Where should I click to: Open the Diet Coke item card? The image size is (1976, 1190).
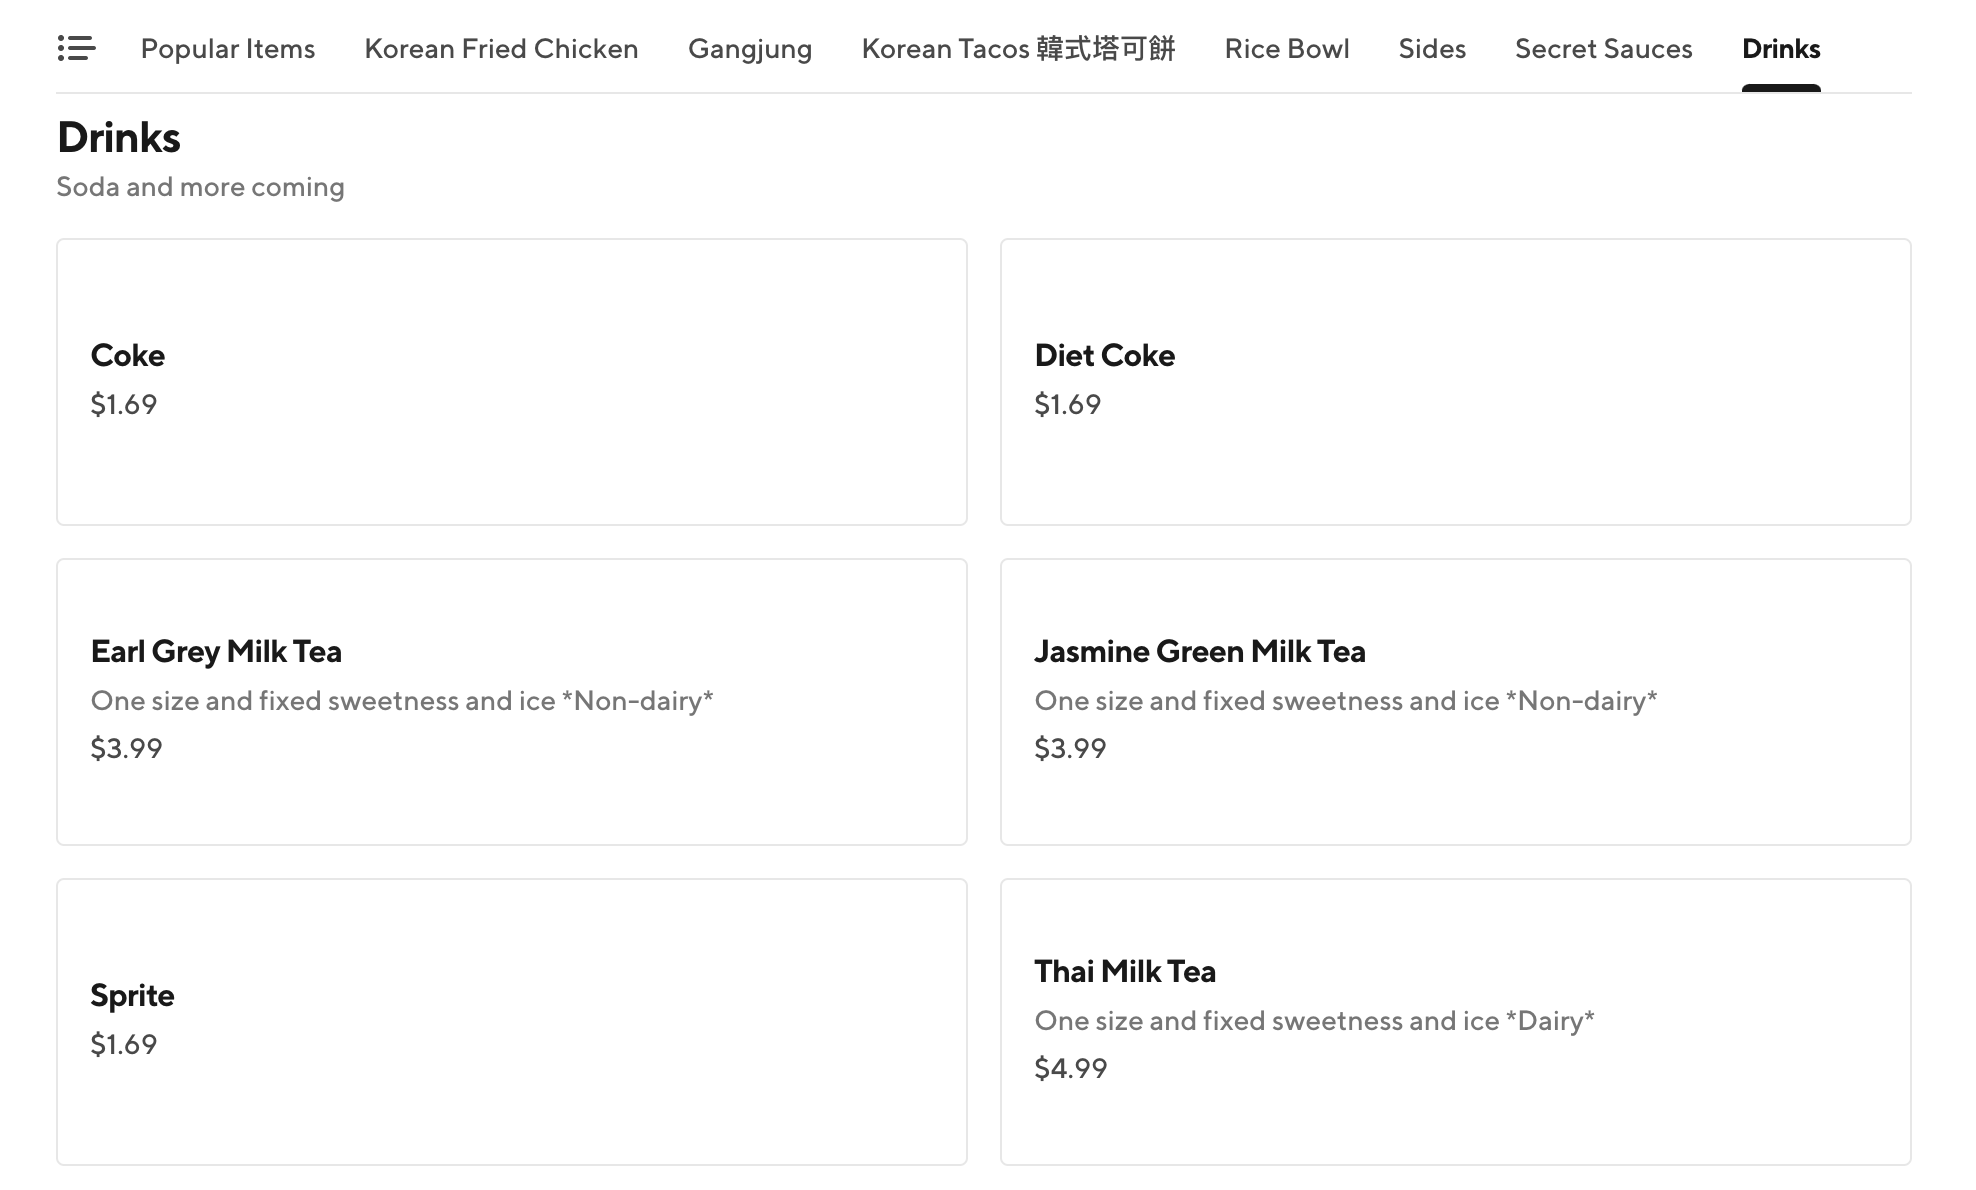click(1455, 381)
